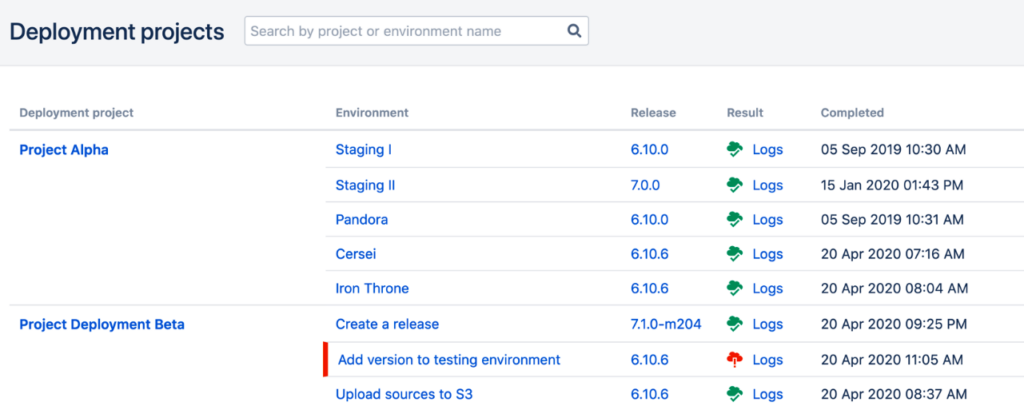This screenshot has width=1024, height=406.
Task: Focus the project or environment search field
Action: (416, 31)
